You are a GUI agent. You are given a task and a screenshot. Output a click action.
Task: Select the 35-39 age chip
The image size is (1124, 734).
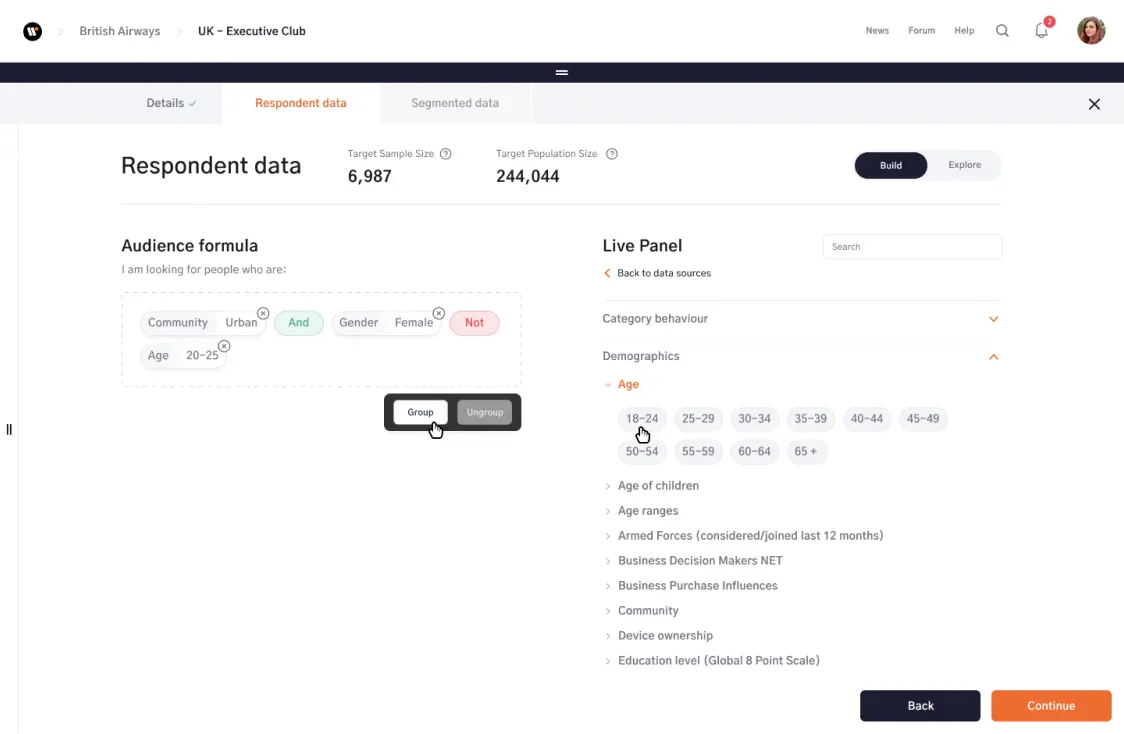pyautogui.click(x=811, y=419)
